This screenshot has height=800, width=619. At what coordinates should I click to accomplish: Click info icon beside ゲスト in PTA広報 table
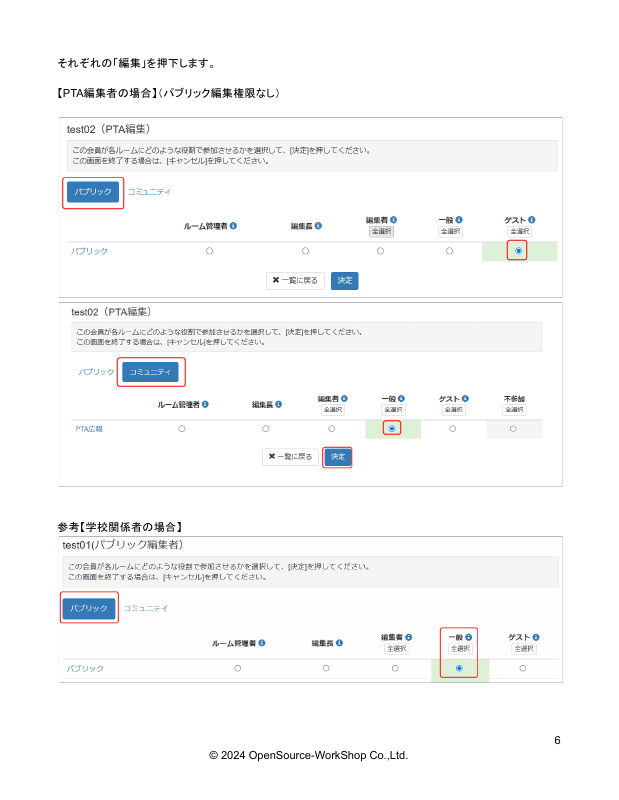pos(465,398)
